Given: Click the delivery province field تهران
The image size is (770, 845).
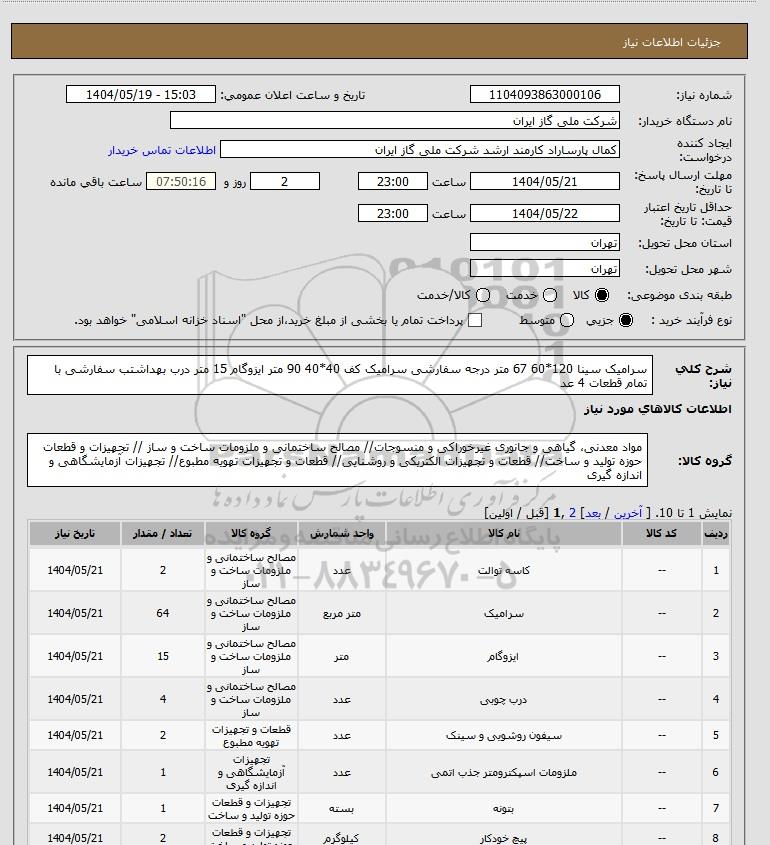Looking at the screenshot, I should click(x=545, y=243).
